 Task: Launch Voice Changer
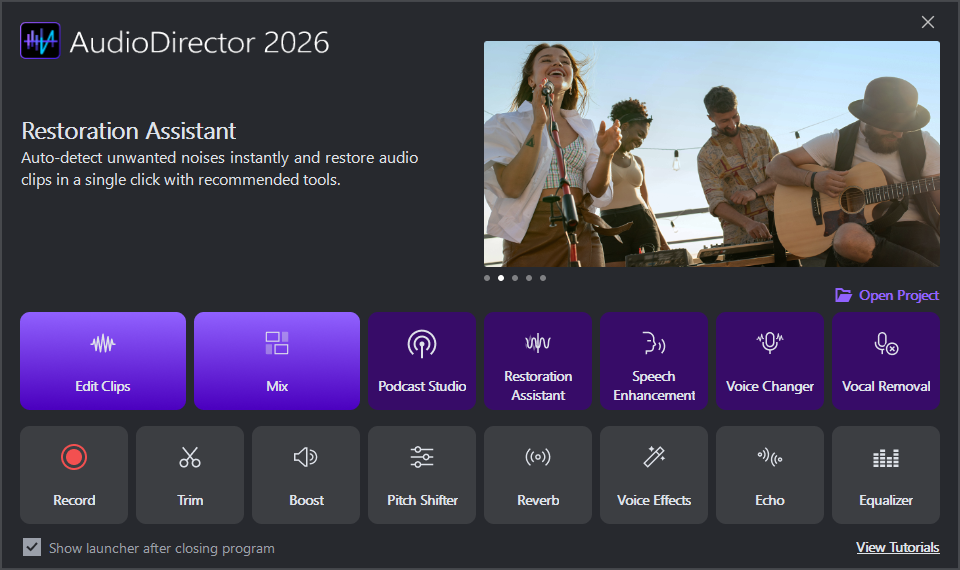pyautogui.click(x=770, y=361)
